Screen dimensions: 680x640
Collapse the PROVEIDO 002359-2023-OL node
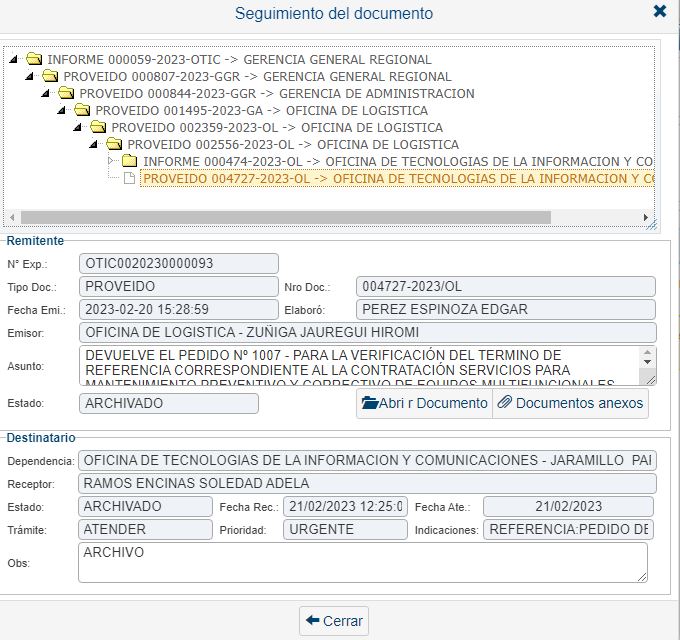click(x=78, y=127)
